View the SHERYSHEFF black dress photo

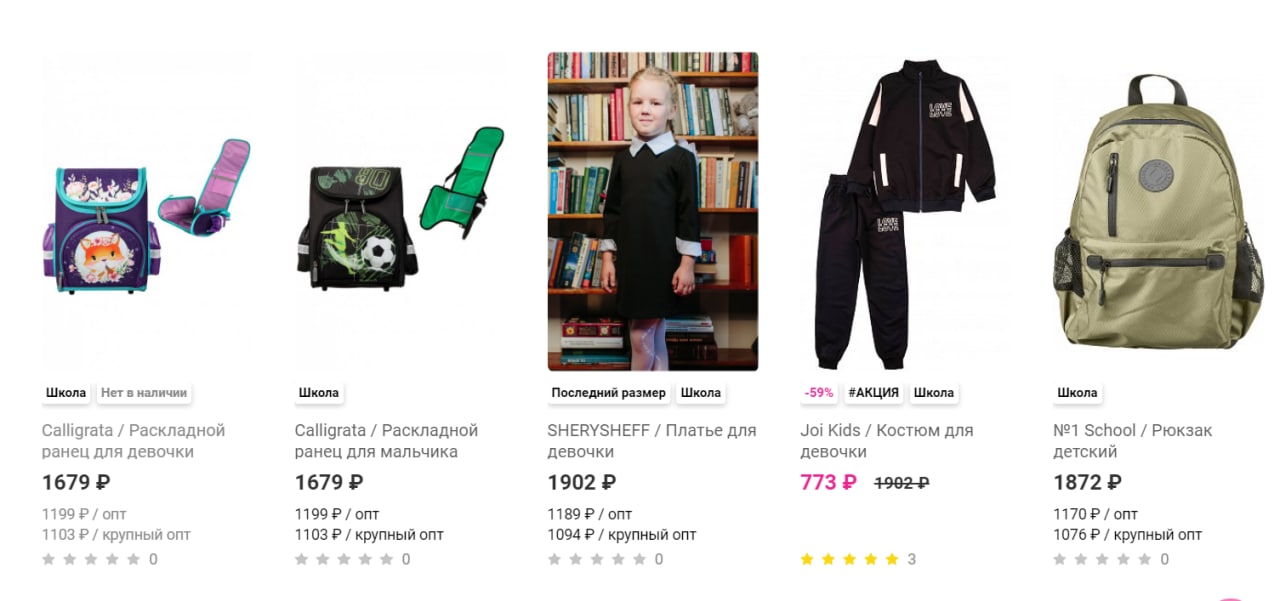653,211
